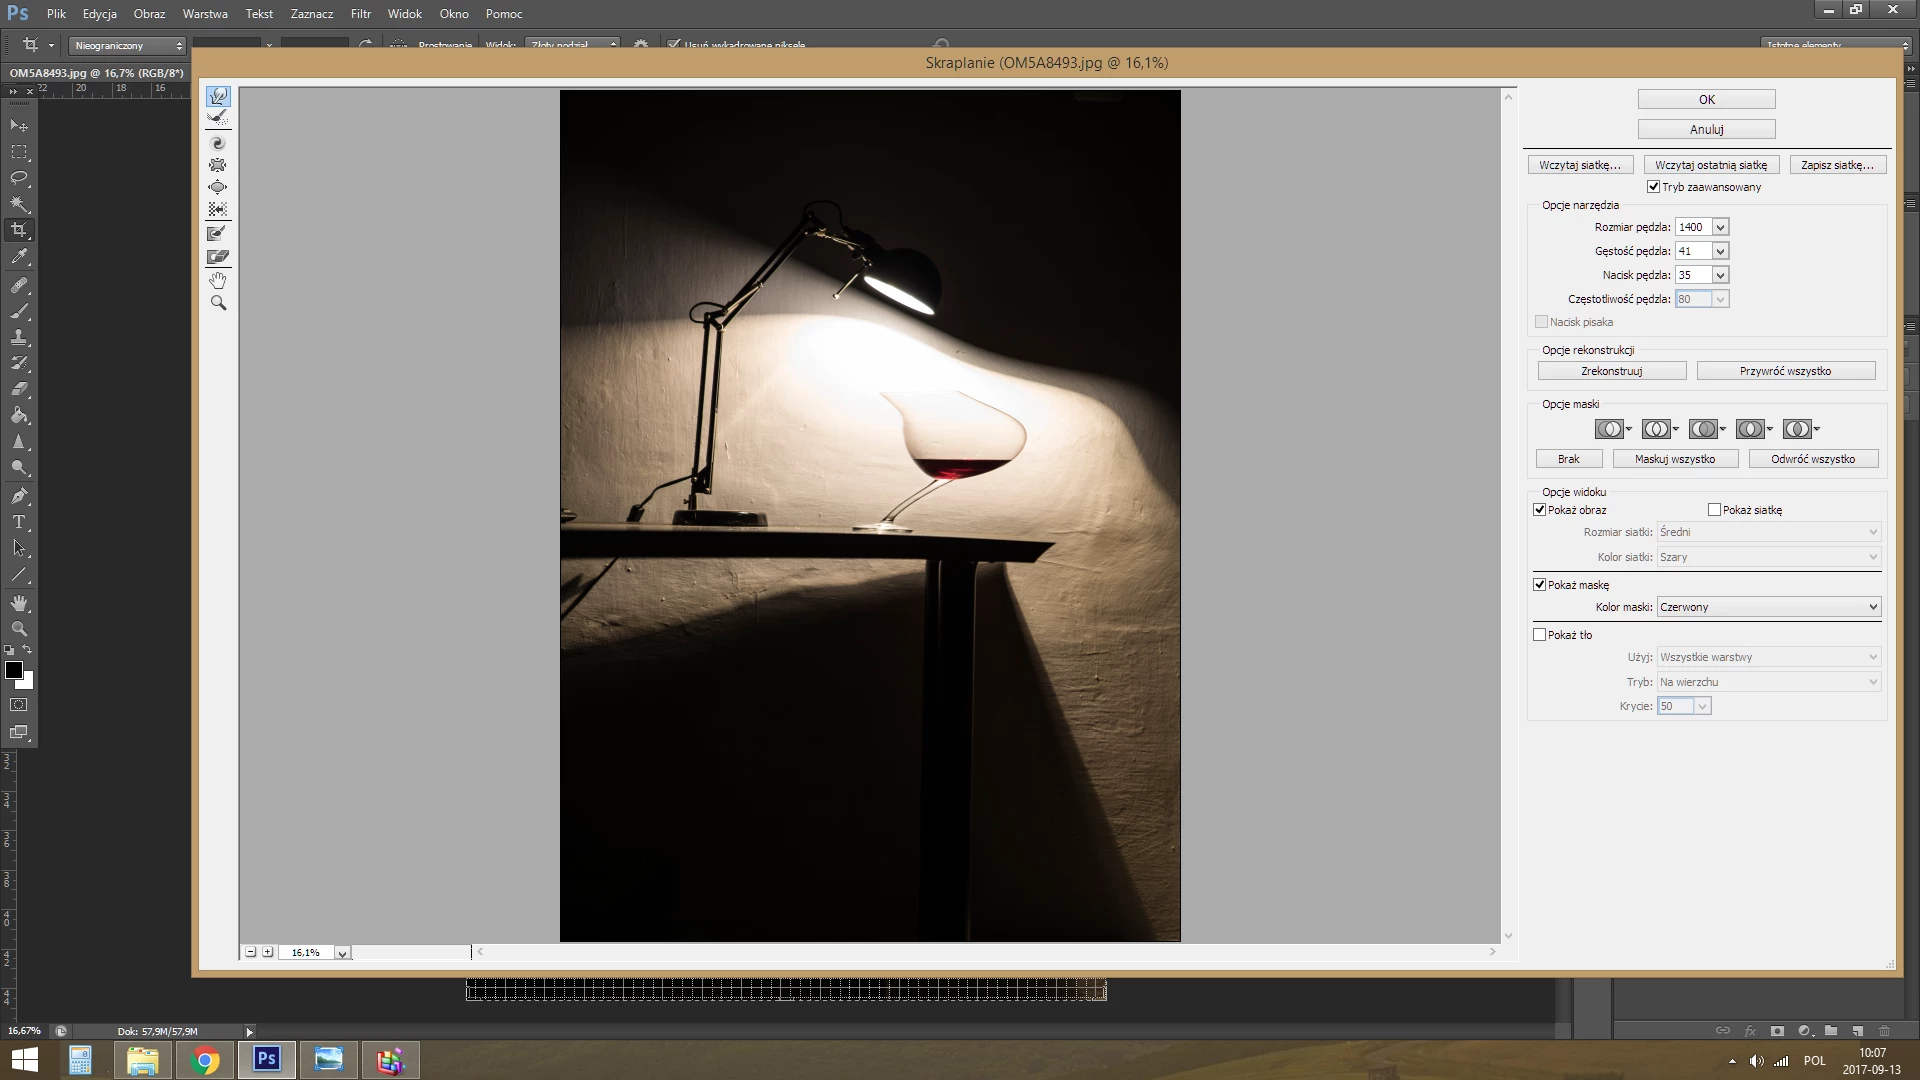This screenshot has height=1080, width=1920.
Task: Click the foreground color swatch
Action: pos(14,670)
